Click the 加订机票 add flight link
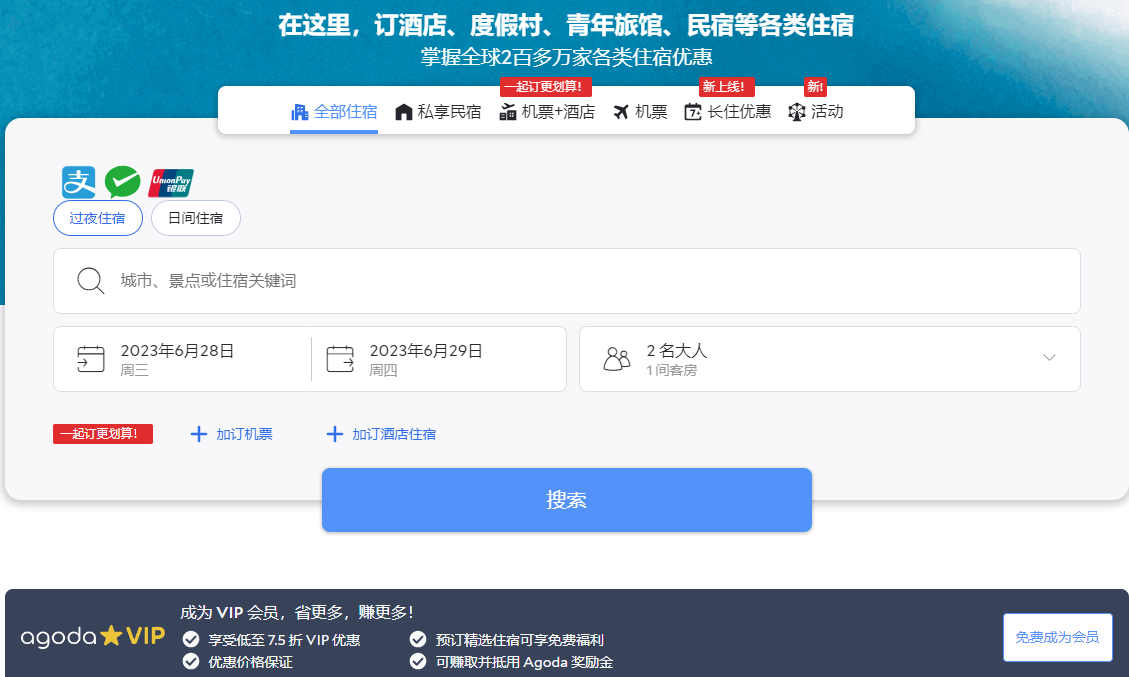The width and height of the screenshot is (1129, 677). coord(232,434)
